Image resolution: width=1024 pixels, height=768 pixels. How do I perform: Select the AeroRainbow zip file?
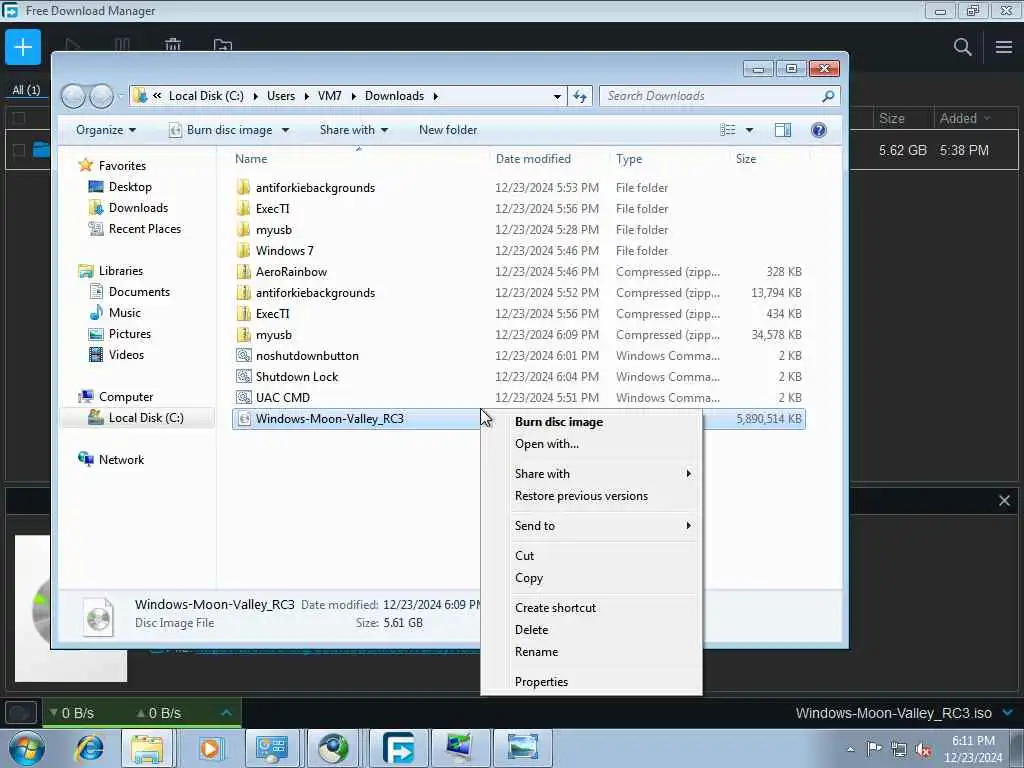(x=291, y=272)
